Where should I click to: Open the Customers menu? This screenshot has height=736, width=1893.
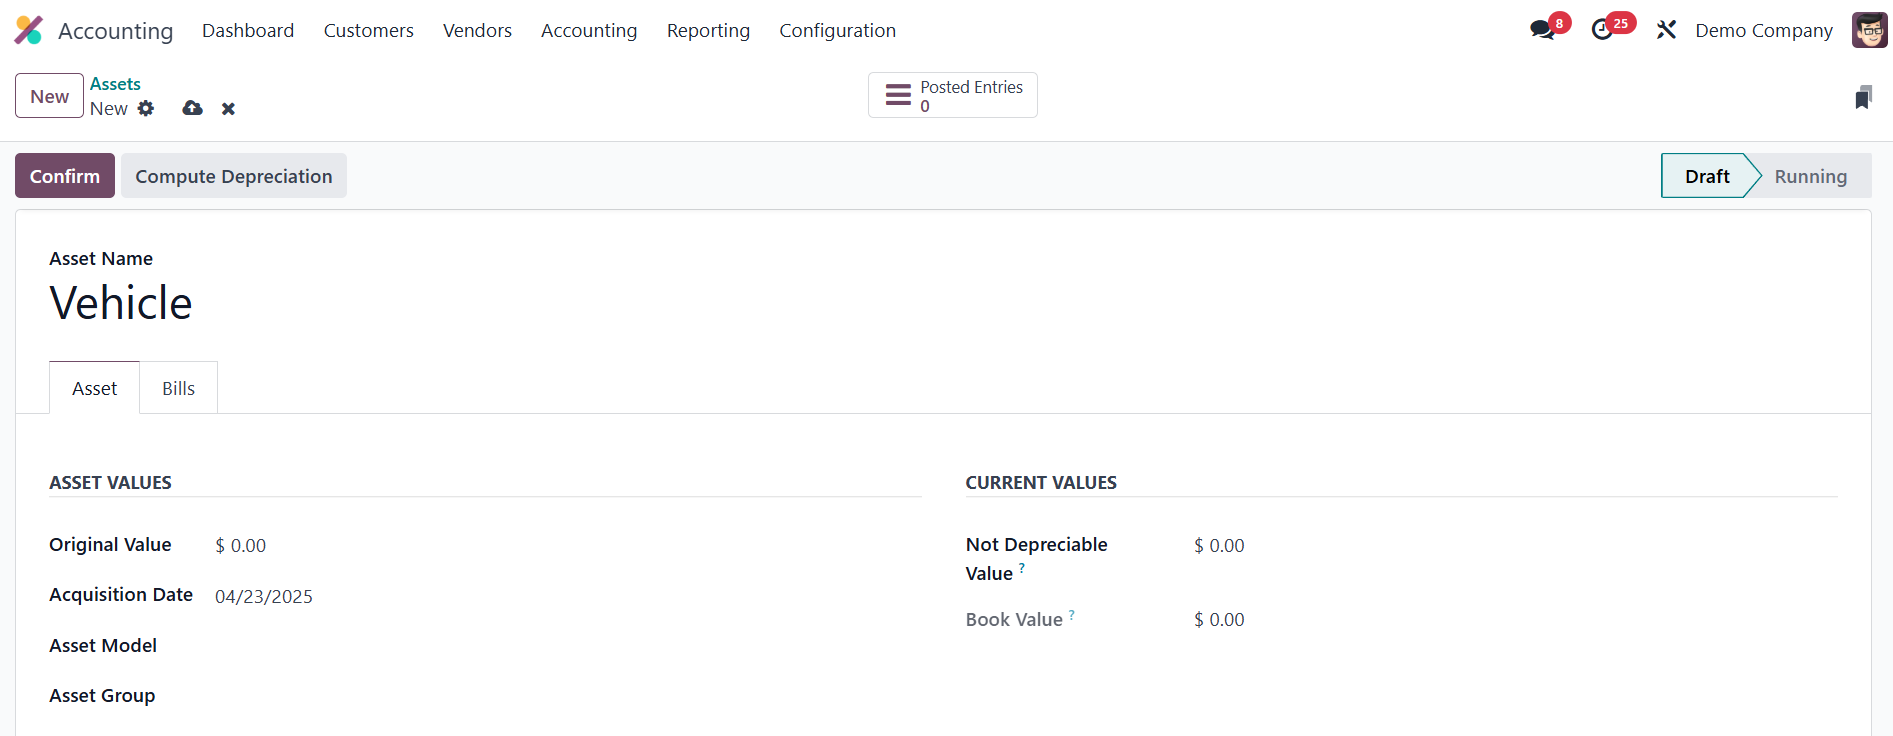(368, 30)
